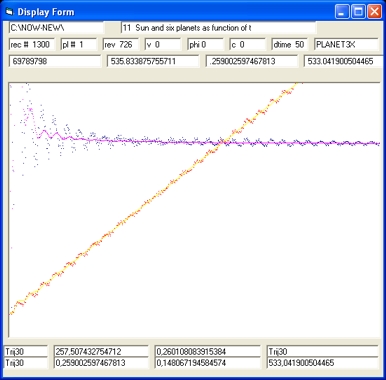
Task: Click the 535.833875755711 value field
Action: click(x=153, y=61)
